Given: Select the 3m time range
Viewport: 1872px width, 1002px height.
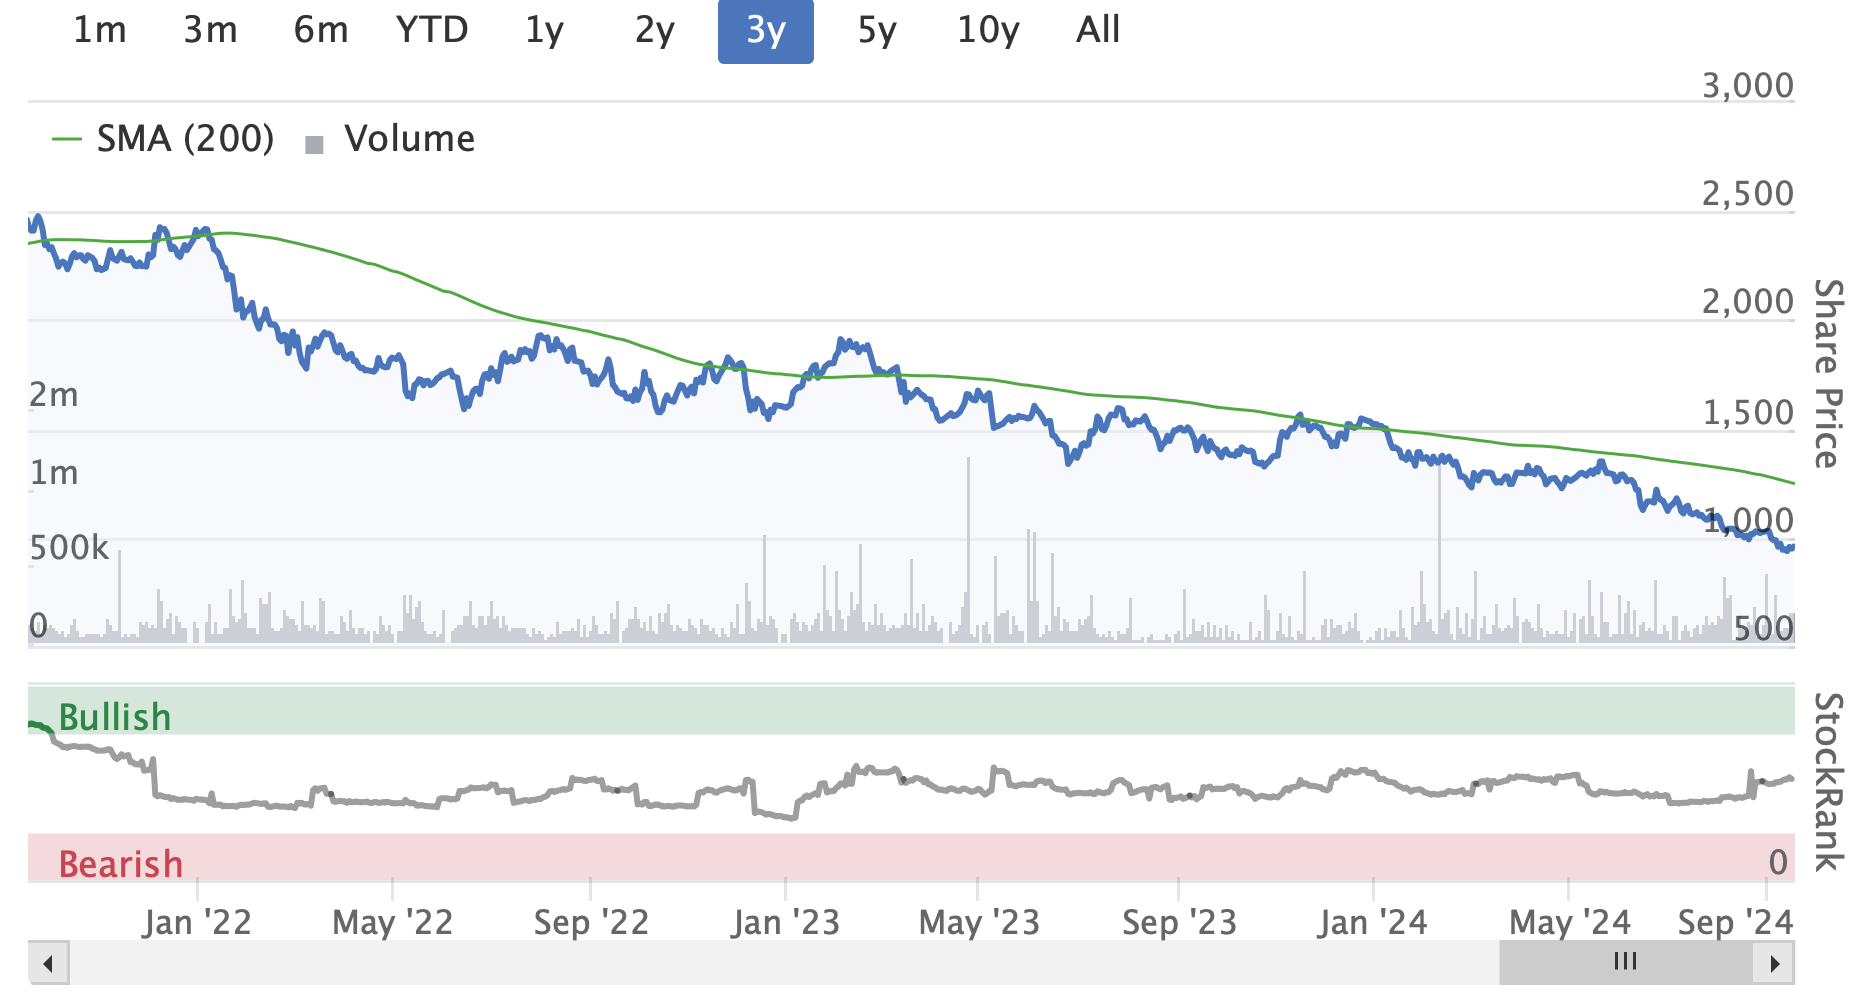Looking at the screenshot, I should (x=210, y=30).
